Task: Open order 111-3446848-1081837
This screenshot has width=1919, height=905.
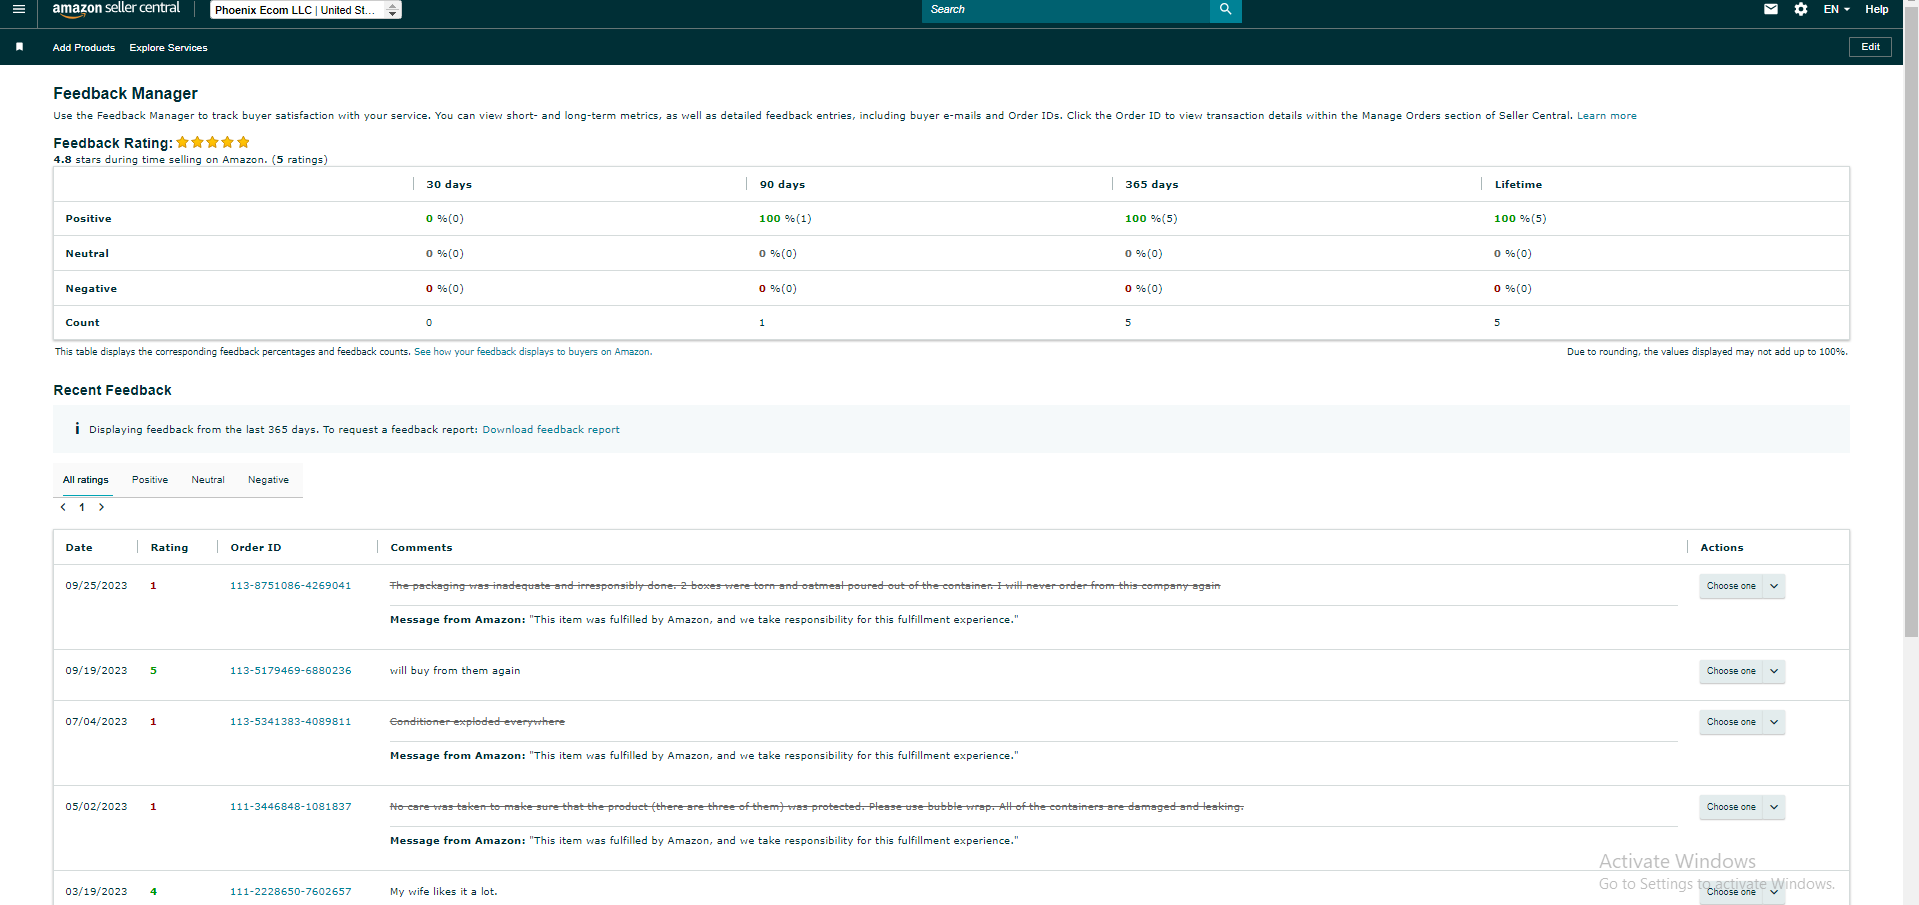Action: pyautogui.click(x=291, y=807)
